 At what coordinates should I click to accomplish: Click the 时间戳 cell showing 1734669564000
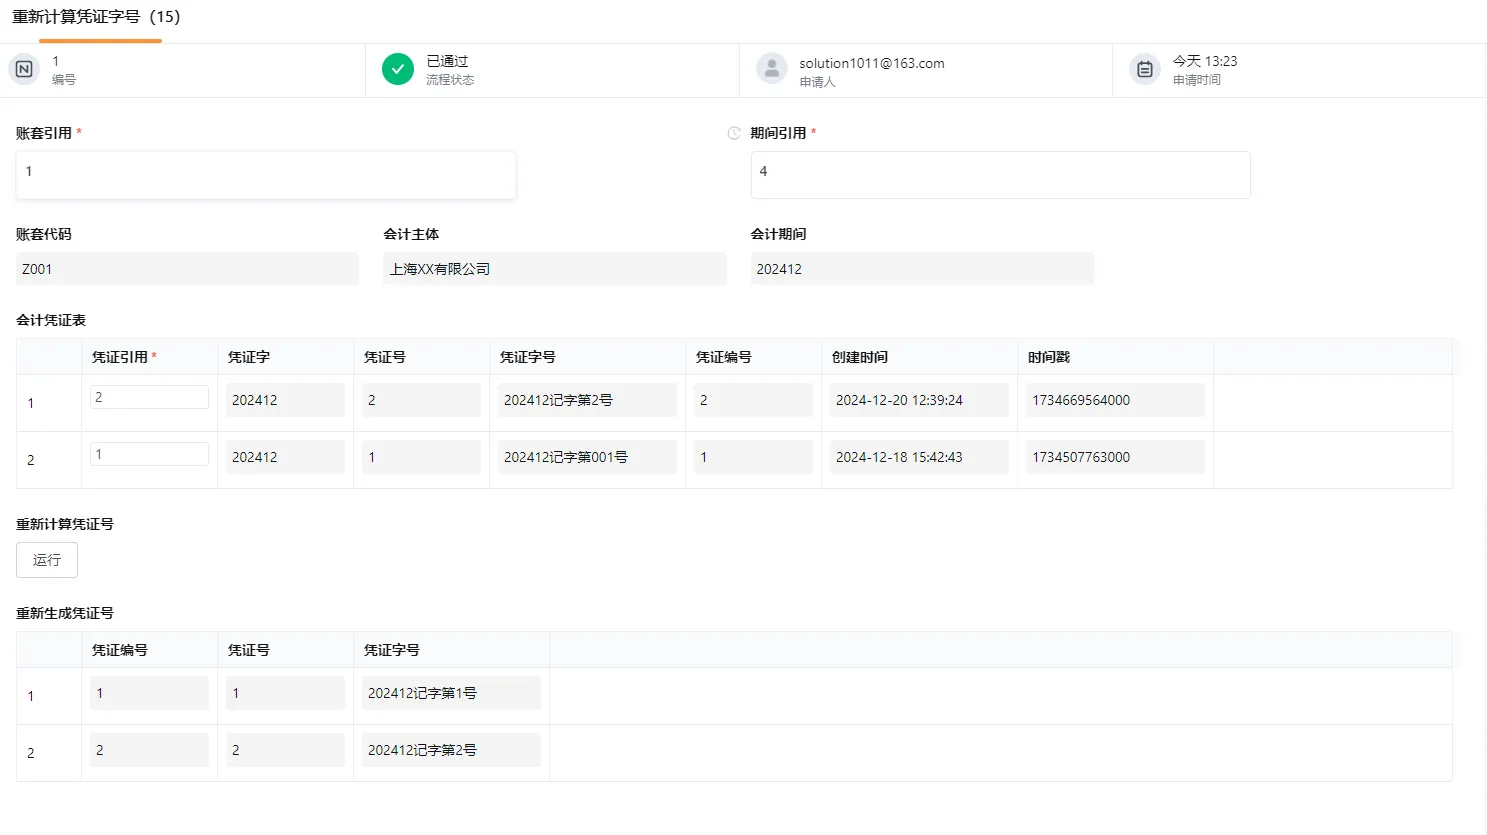(1114, 399)
